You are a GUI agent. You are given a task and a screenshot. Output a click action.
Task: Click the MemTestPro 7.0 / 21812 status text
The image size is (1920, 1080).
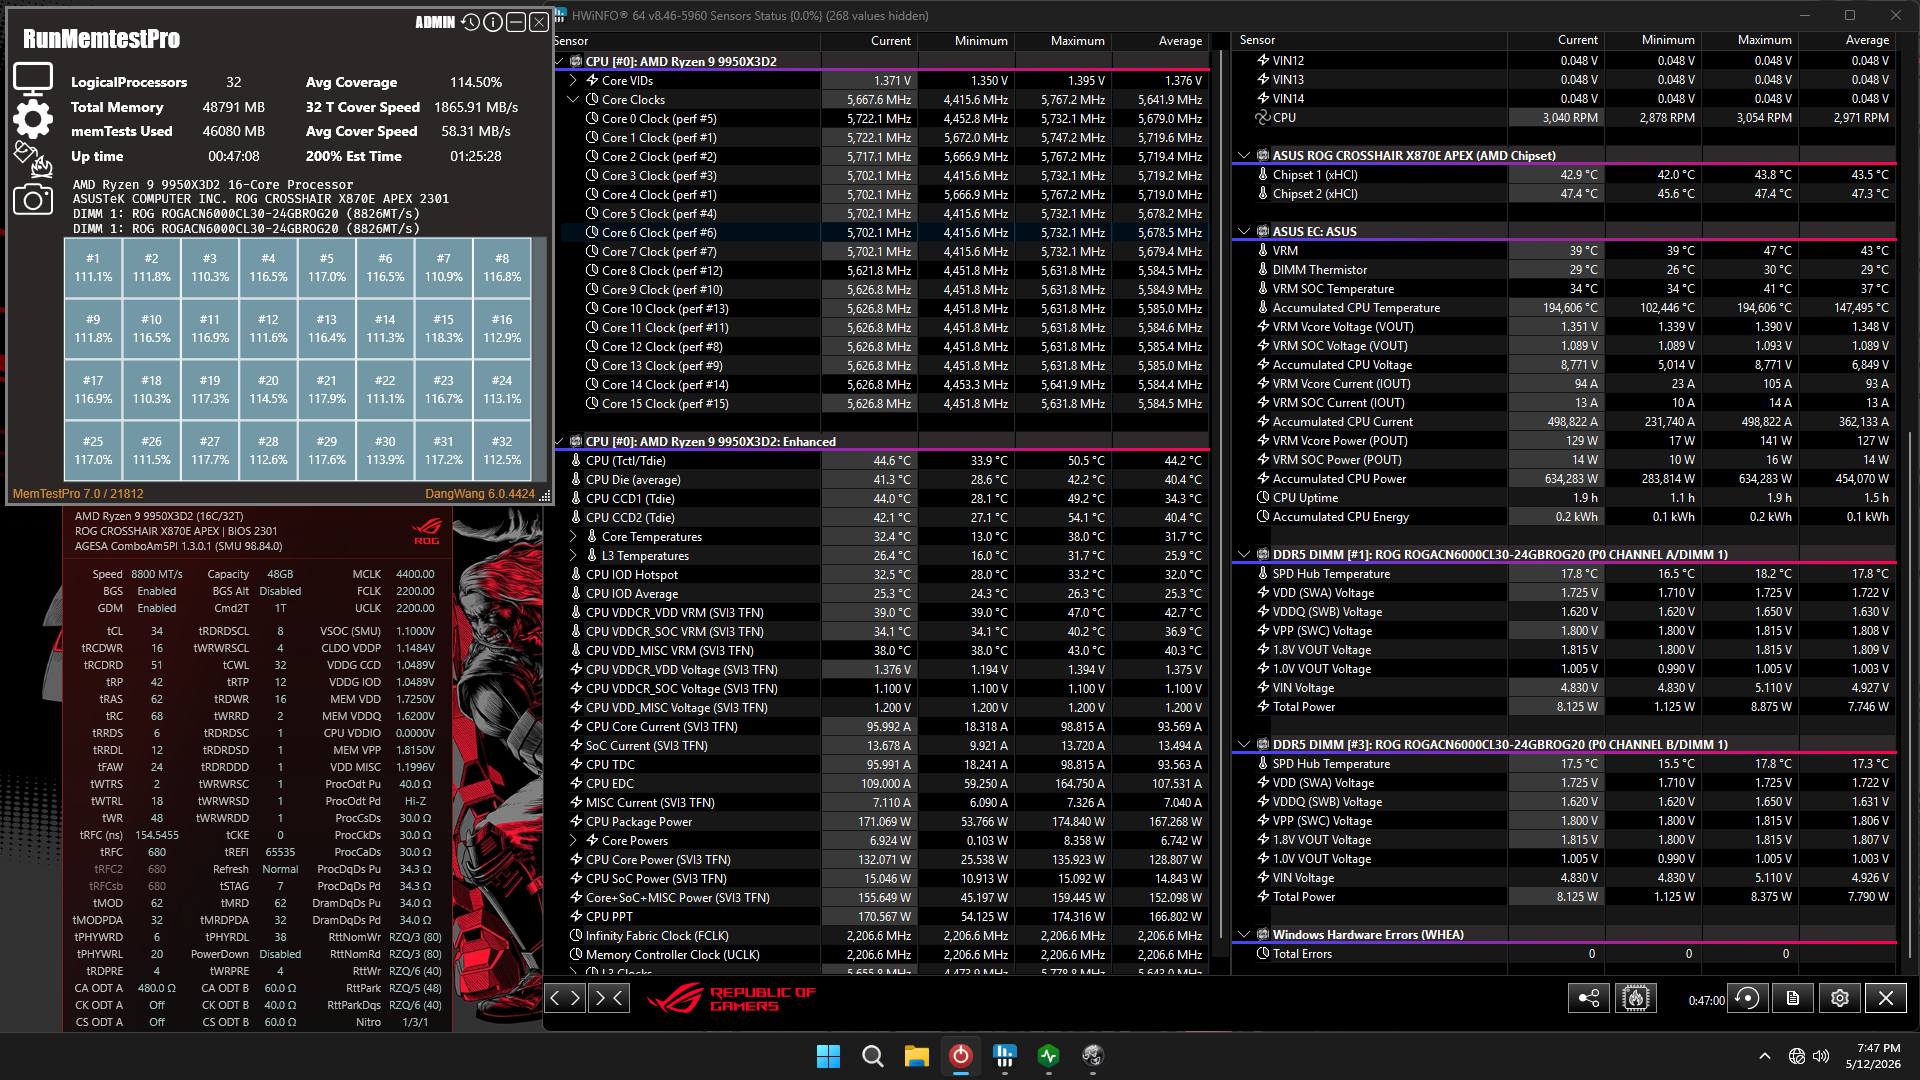tap(78, 494)
